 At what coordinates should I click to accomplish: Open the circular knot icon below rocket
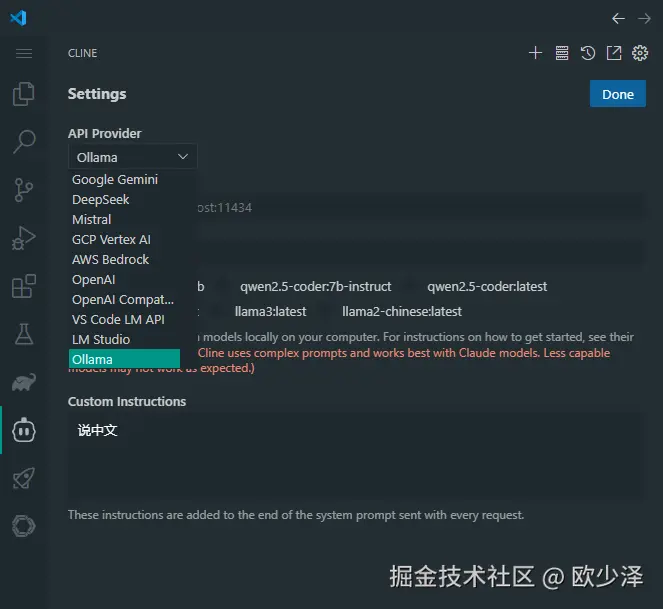(x=24, y=526)
